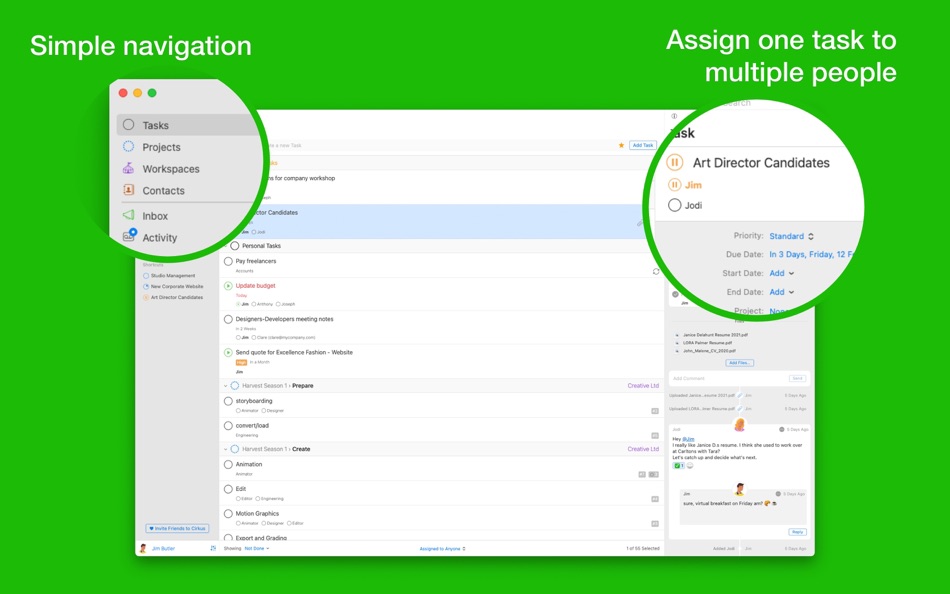Open the Assigned to Anyone selector
This screenshot has height=594, width=950.
click(442, 549)
